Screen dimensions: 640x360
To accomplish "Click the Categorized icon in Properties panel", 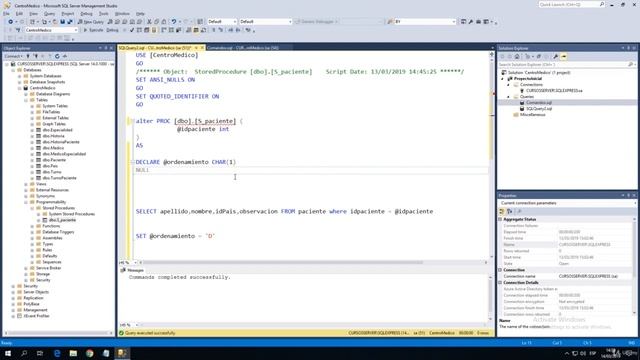I will pyautogui.click(x=502, y=211).
